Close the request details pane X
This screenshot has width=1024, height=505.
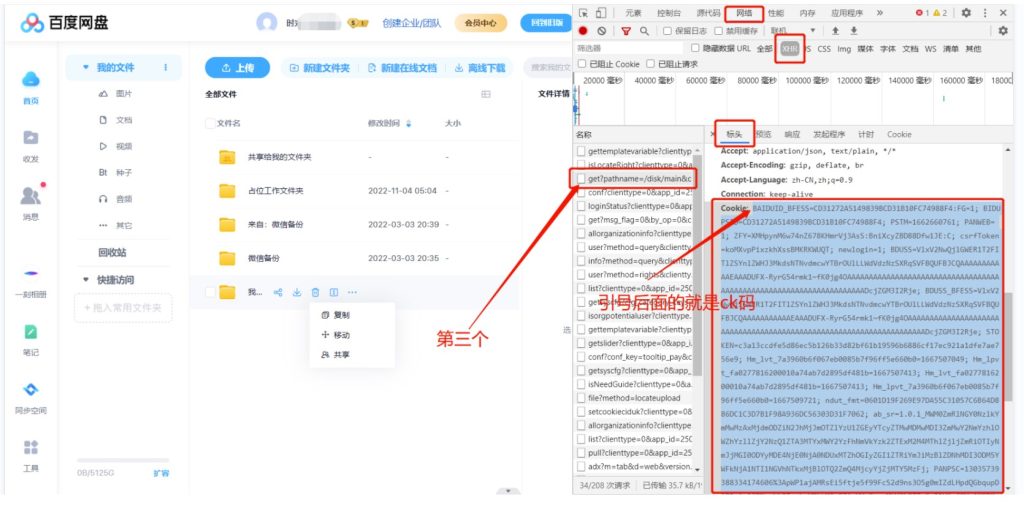coord(712,134)
